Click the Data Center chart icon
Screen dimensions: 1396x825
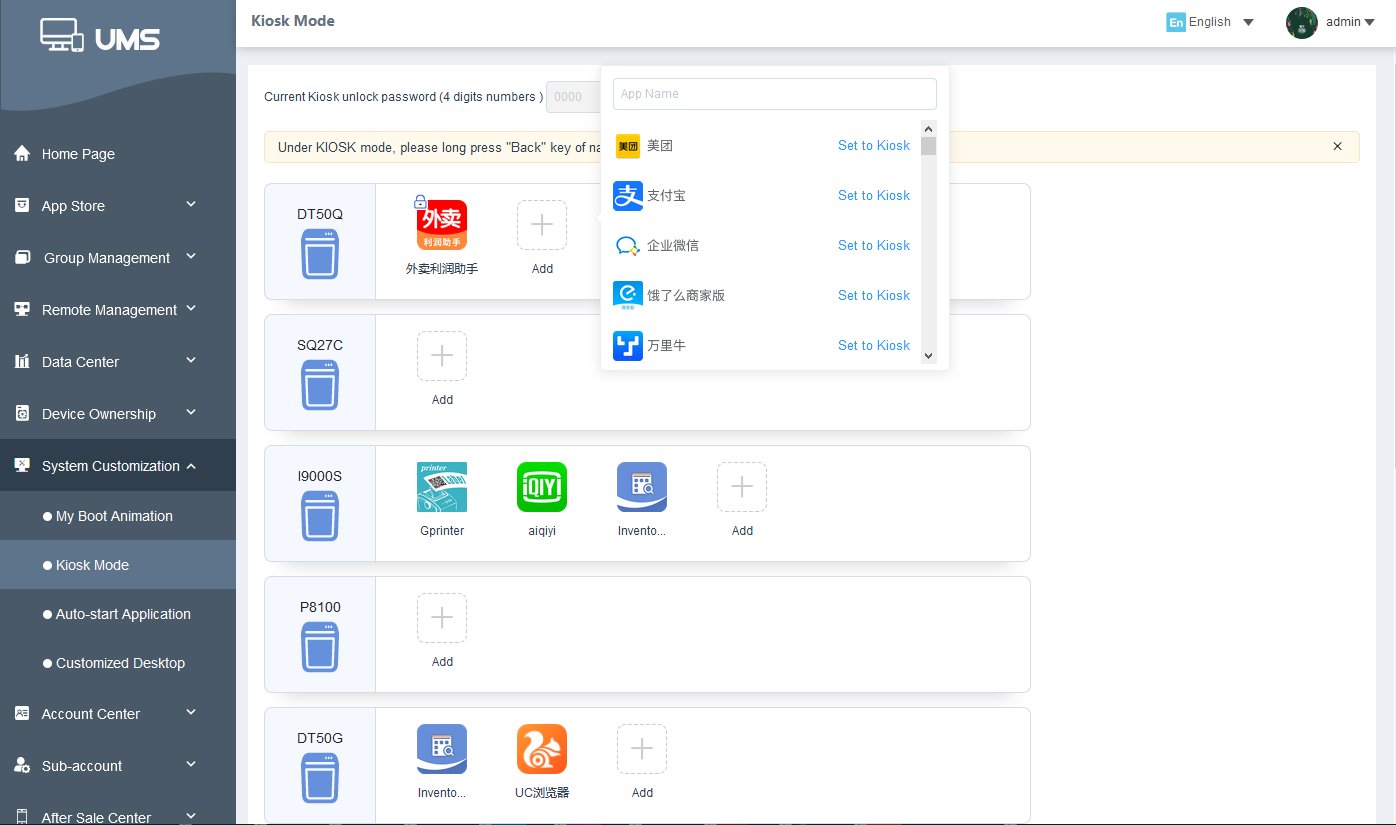click(x=22, y=362)
